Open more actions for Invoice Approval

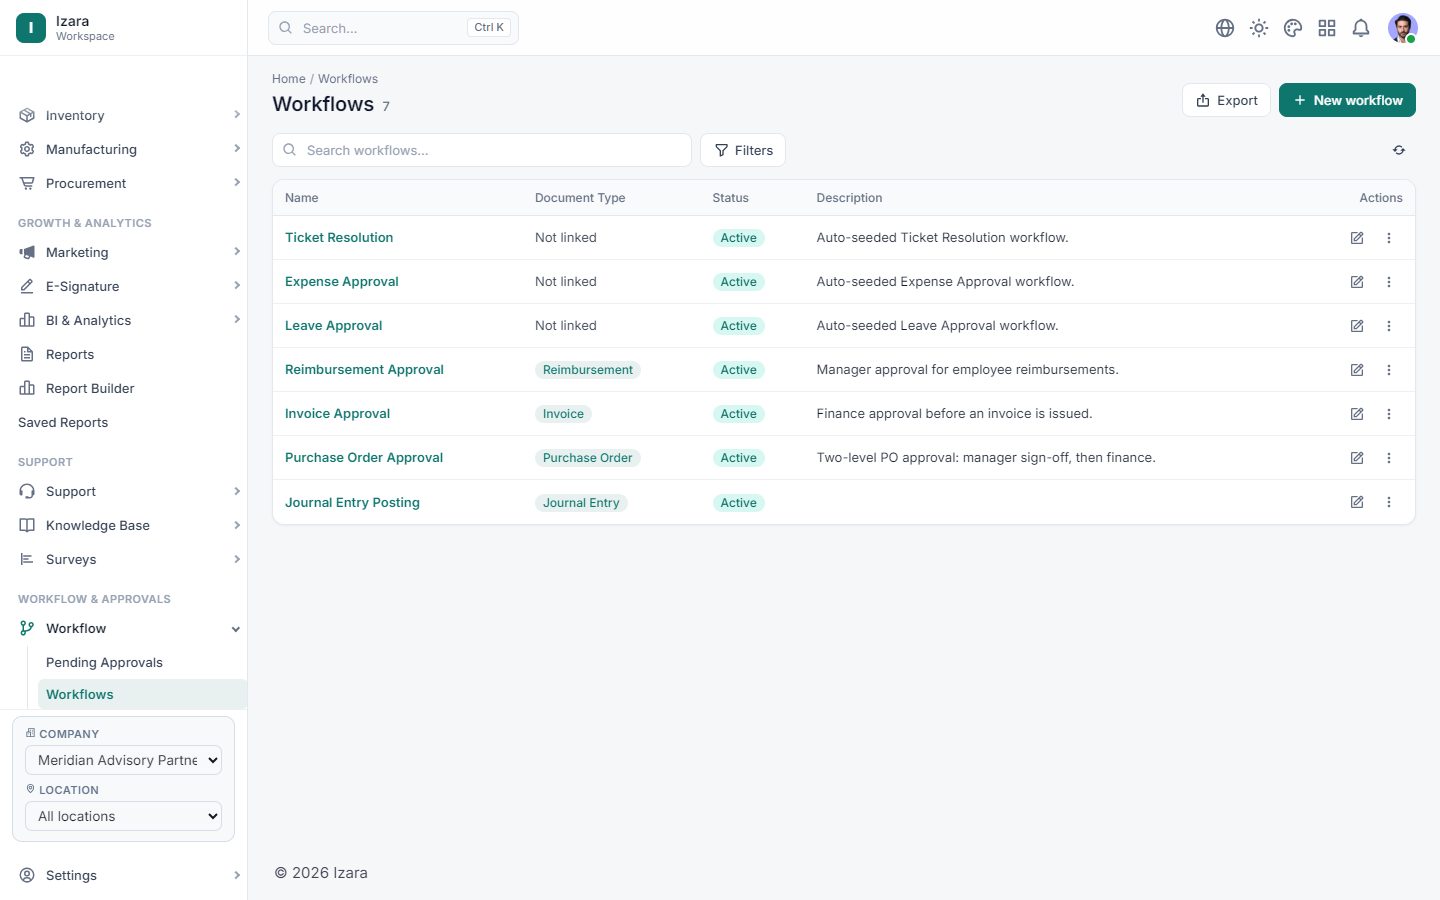(x=1389, y=414)
